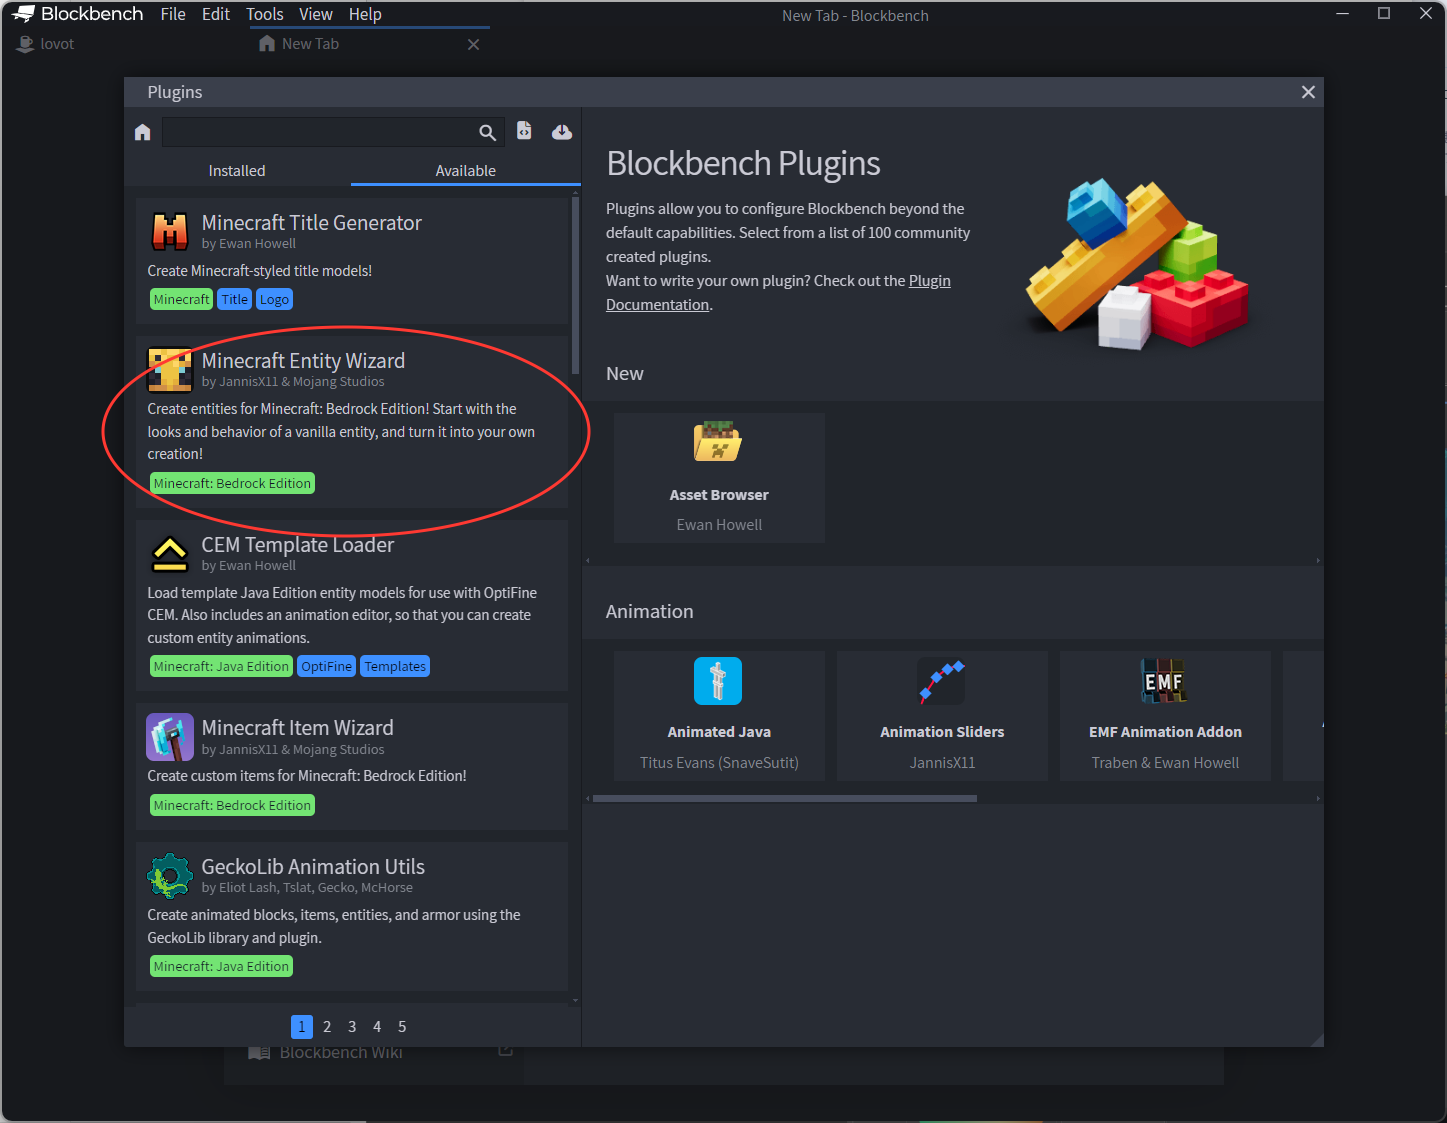Click the Logo tag
Viewport: 1447px width, 1123px height.
pos(274,299)
